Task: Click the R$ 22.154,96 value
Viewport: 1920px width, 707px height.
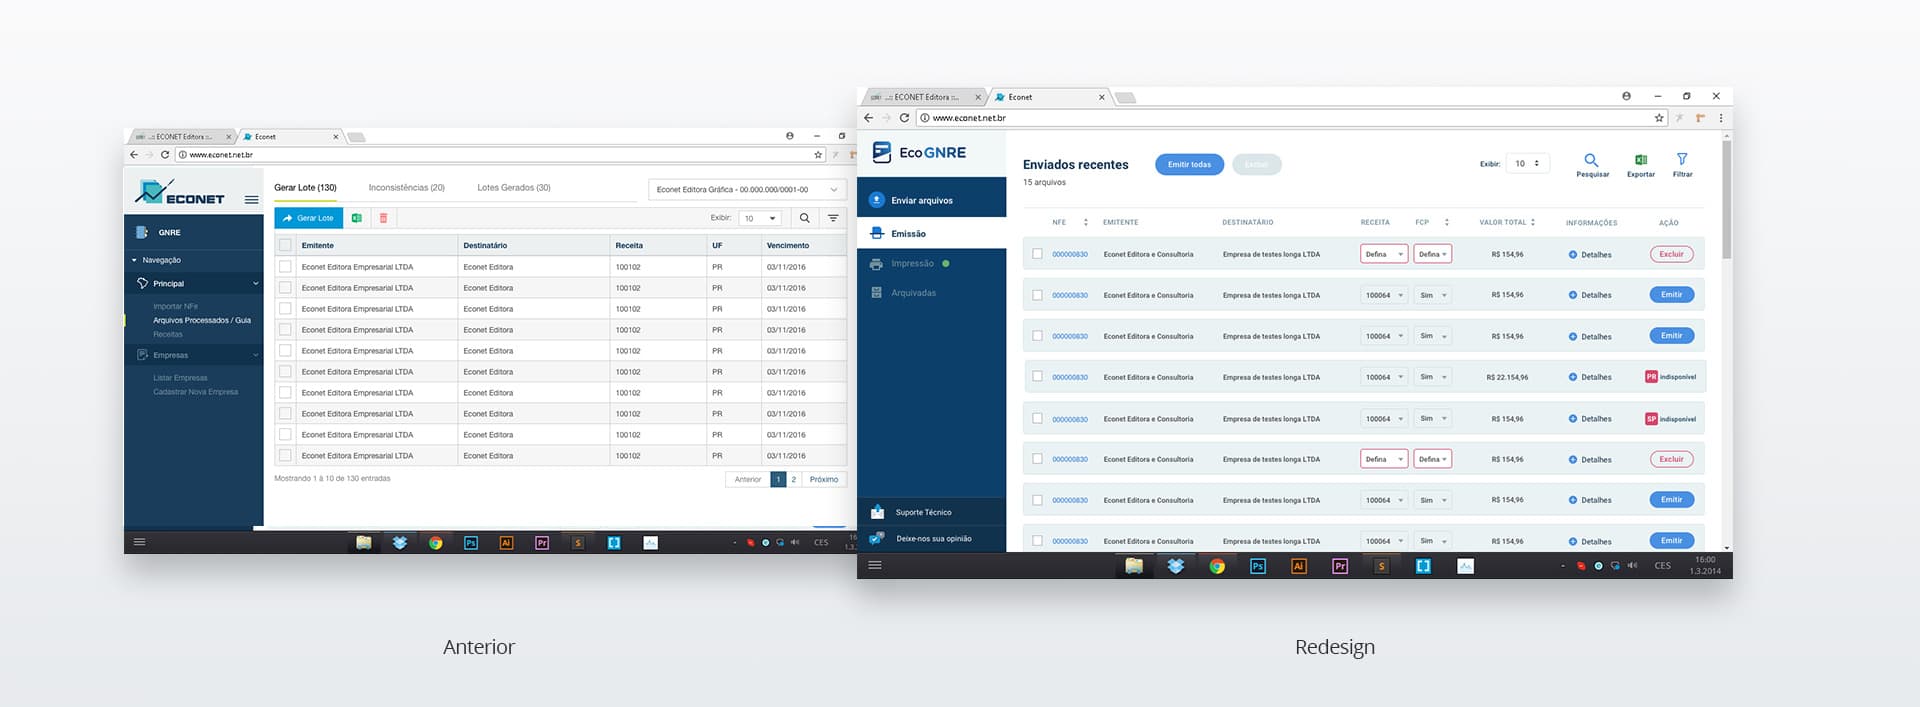Action: [x=1507, y=377]
